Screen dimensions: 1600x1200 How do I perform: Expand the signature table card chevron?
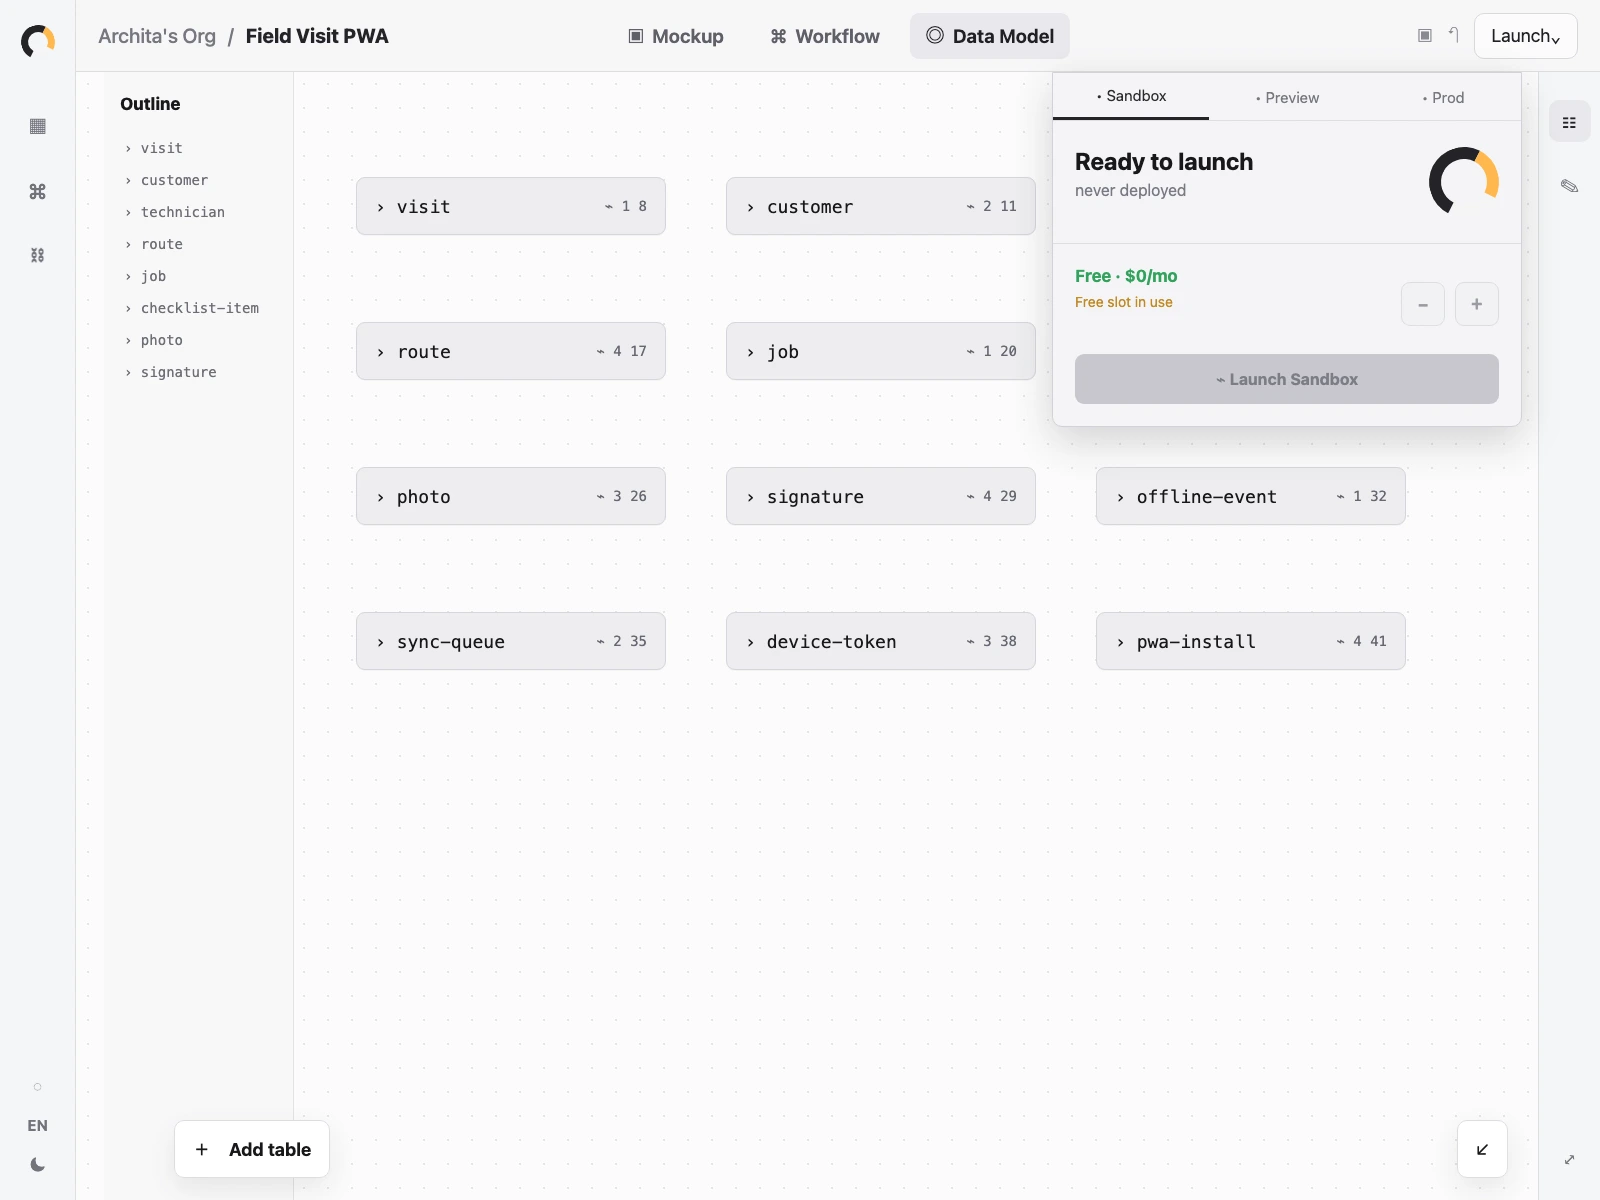click(x=750, y=497)
